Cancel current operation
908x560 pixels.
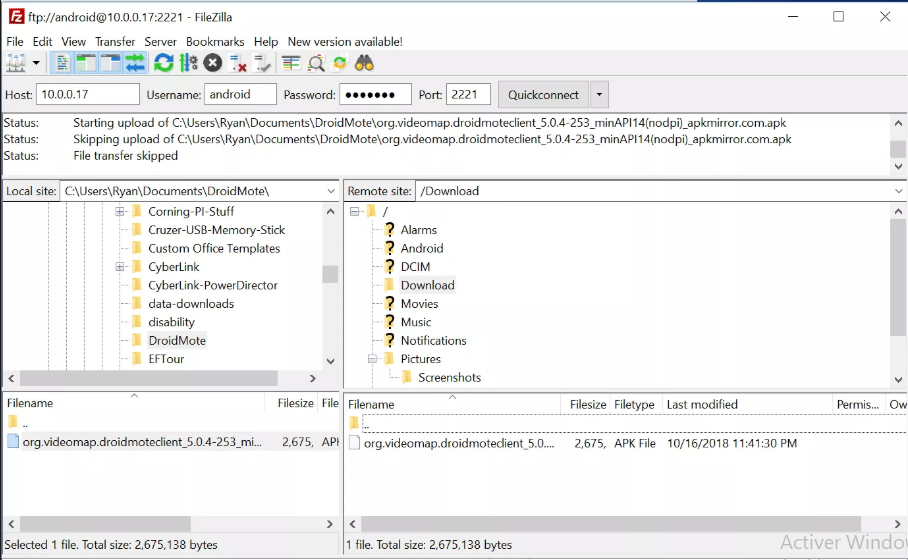click(213, 63)
